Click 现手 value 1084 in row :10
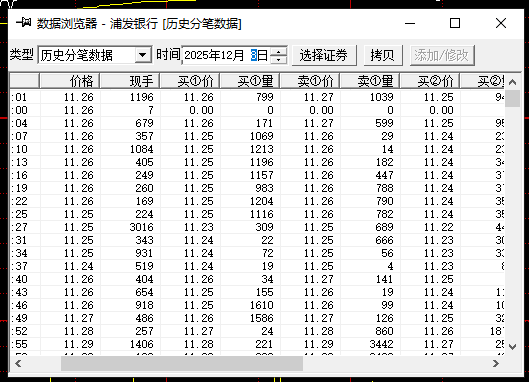Viewport: 529px width, 382px height. tap(141, 149)
